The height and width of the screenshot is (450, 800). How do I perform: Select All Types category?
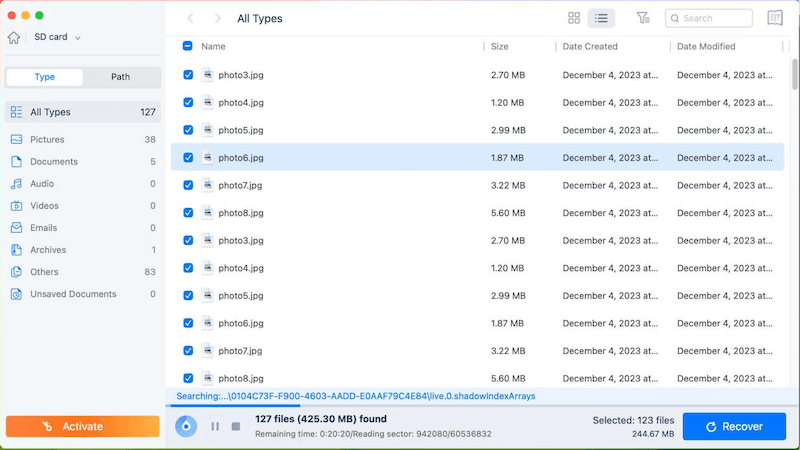(83, 112)
